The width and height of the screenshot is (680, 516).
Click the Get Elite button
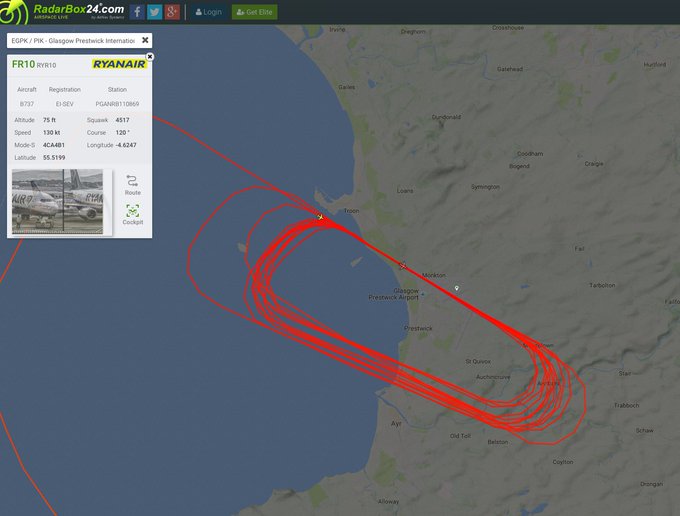(x=255, y=12)
